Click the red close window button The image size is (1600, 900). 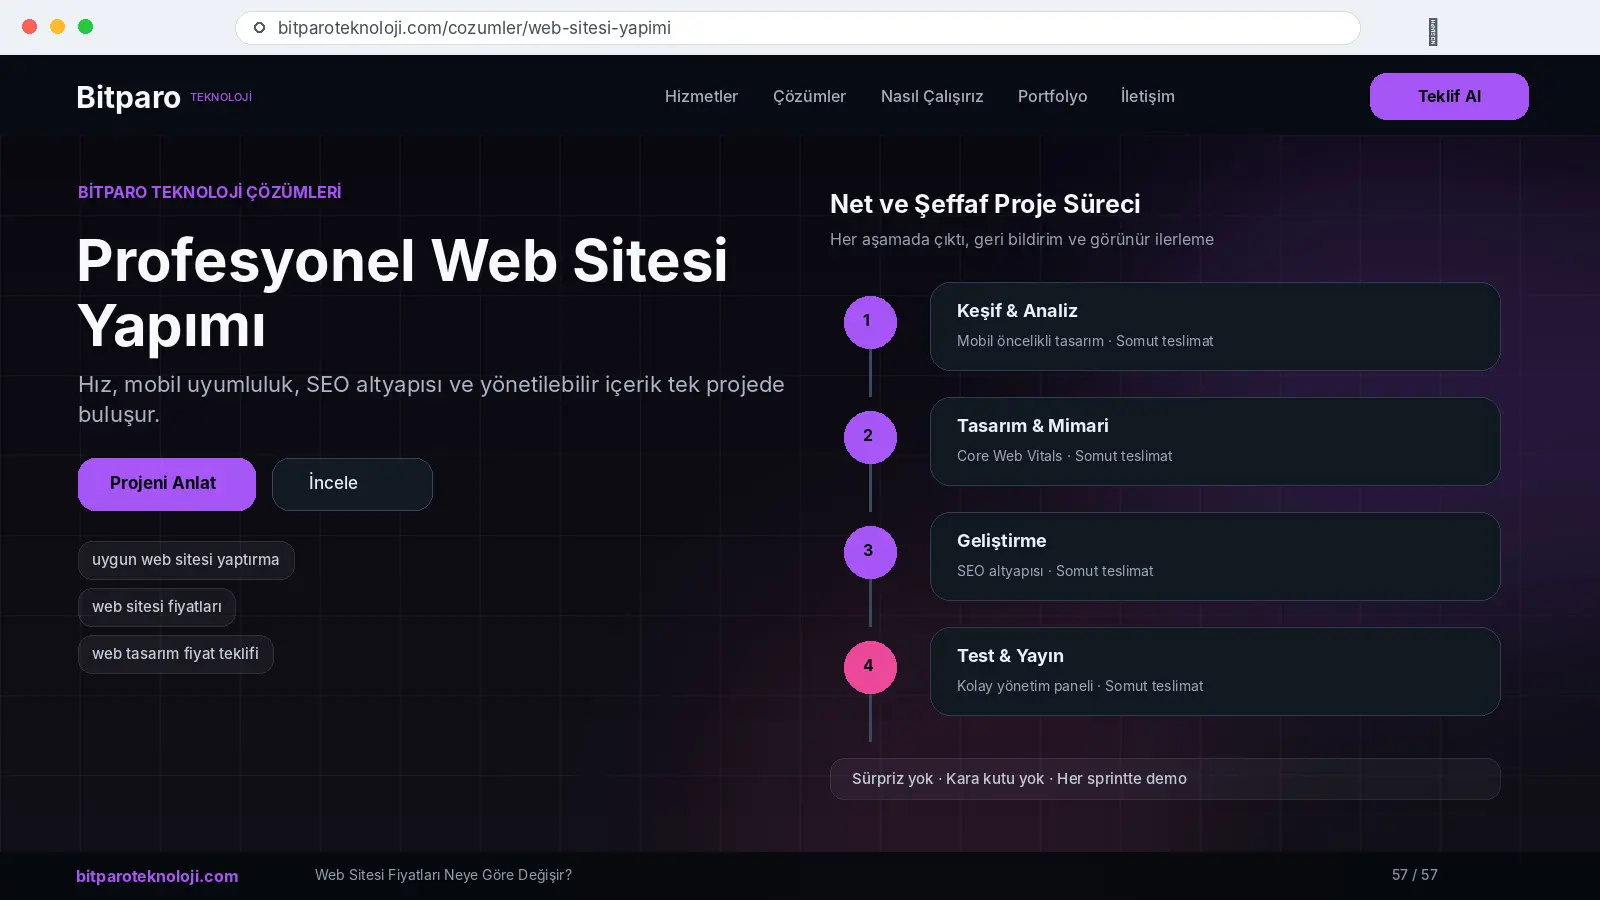point(30,27)
